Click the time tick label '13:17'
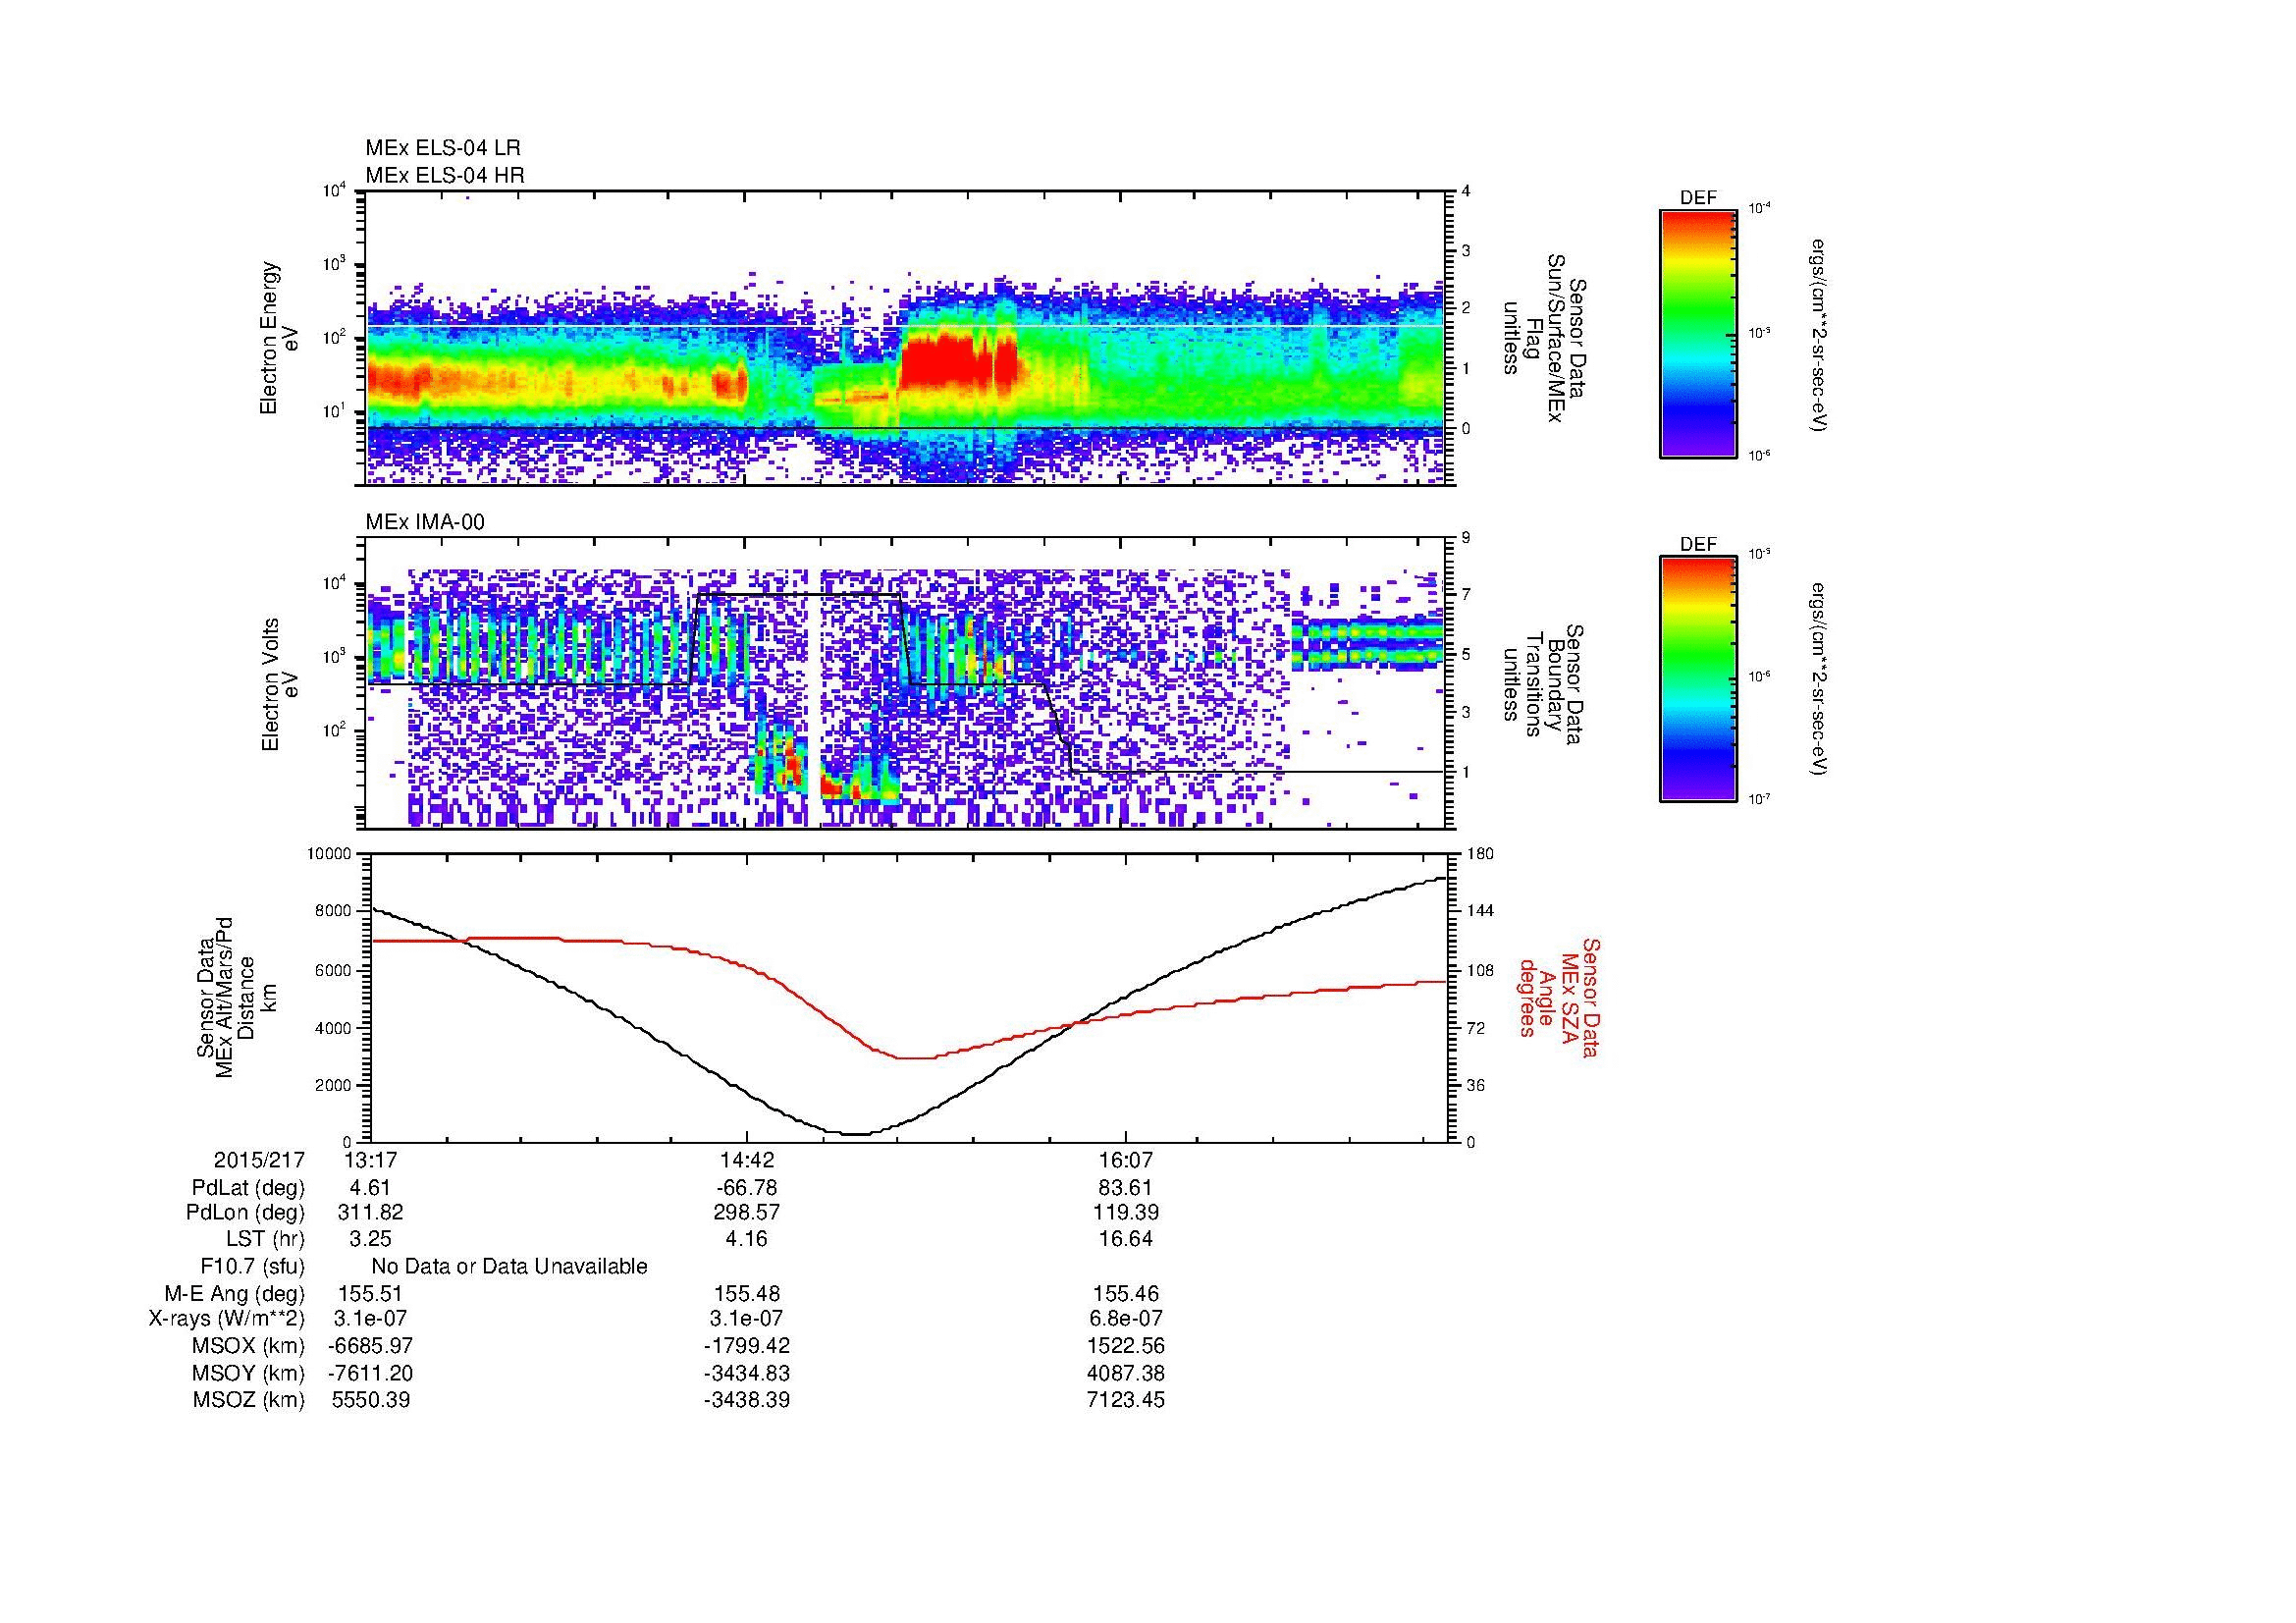Viewport: 2296px width, 1623px height. (370, 1161)
